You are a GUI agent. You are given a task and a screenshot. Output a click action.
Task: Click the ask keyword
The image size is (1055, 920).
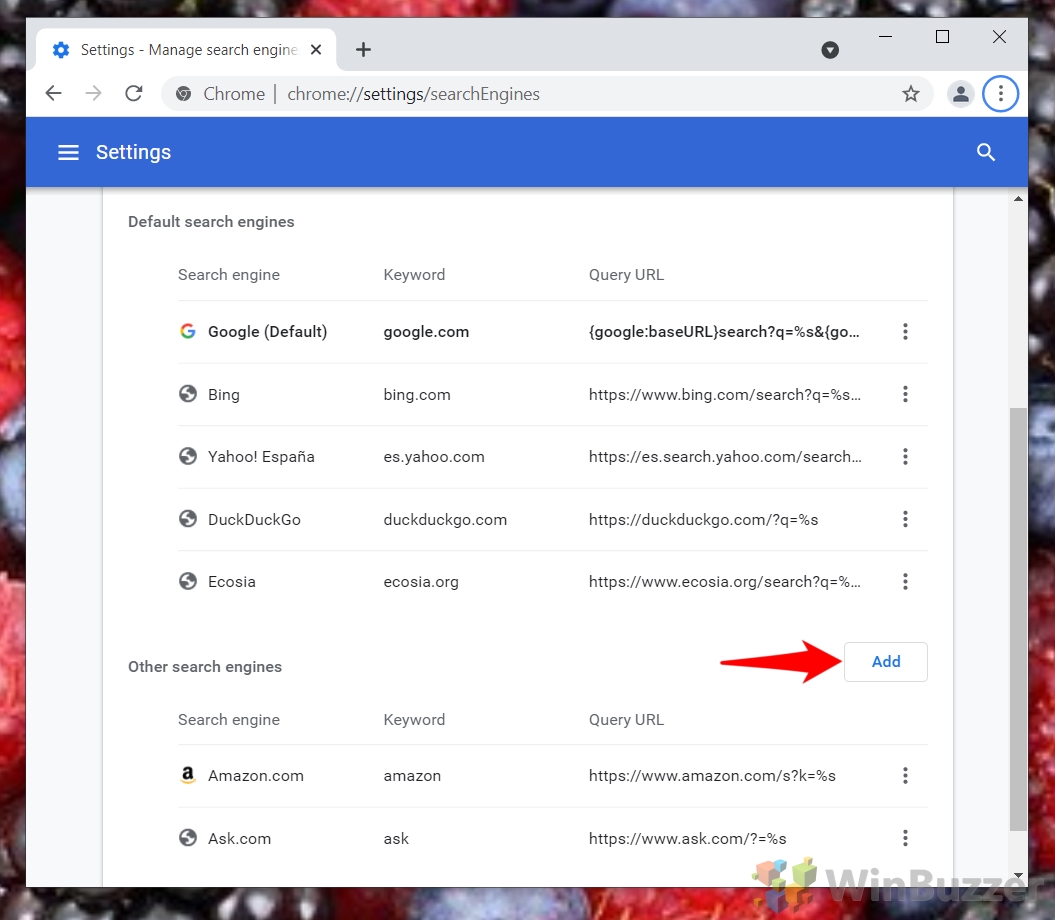[396, 839]
